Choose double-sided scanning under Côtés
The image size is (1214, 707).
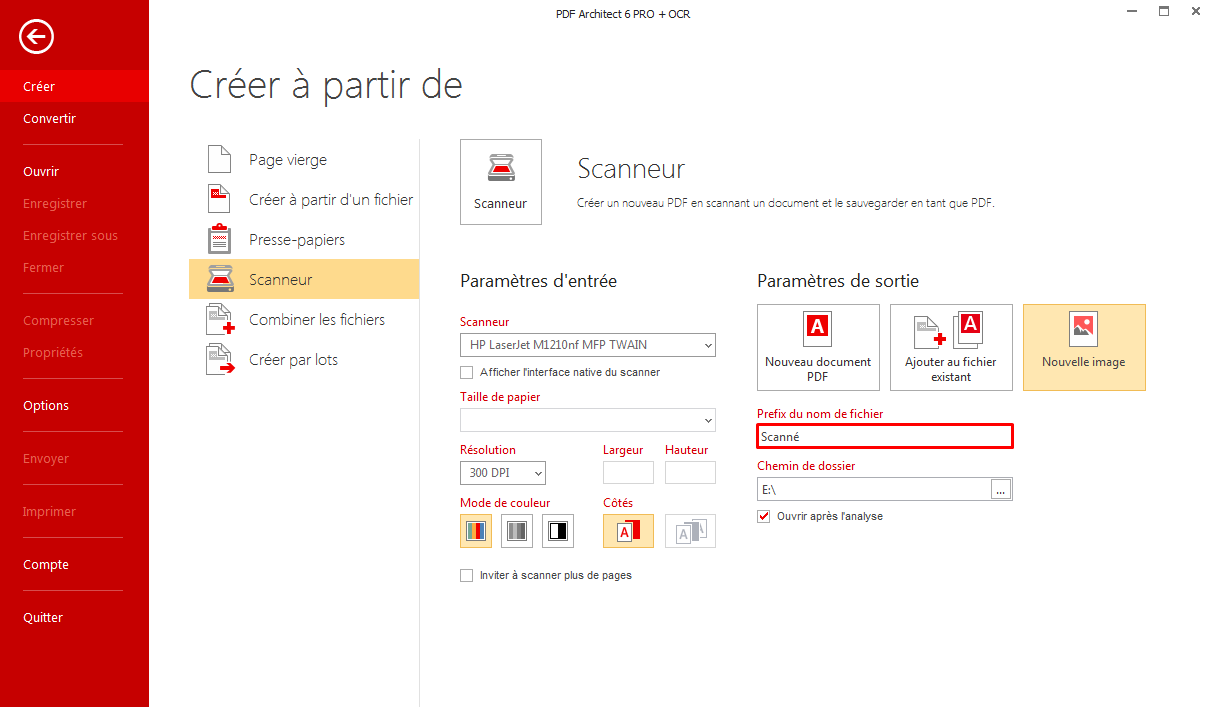tap(691, 531)
